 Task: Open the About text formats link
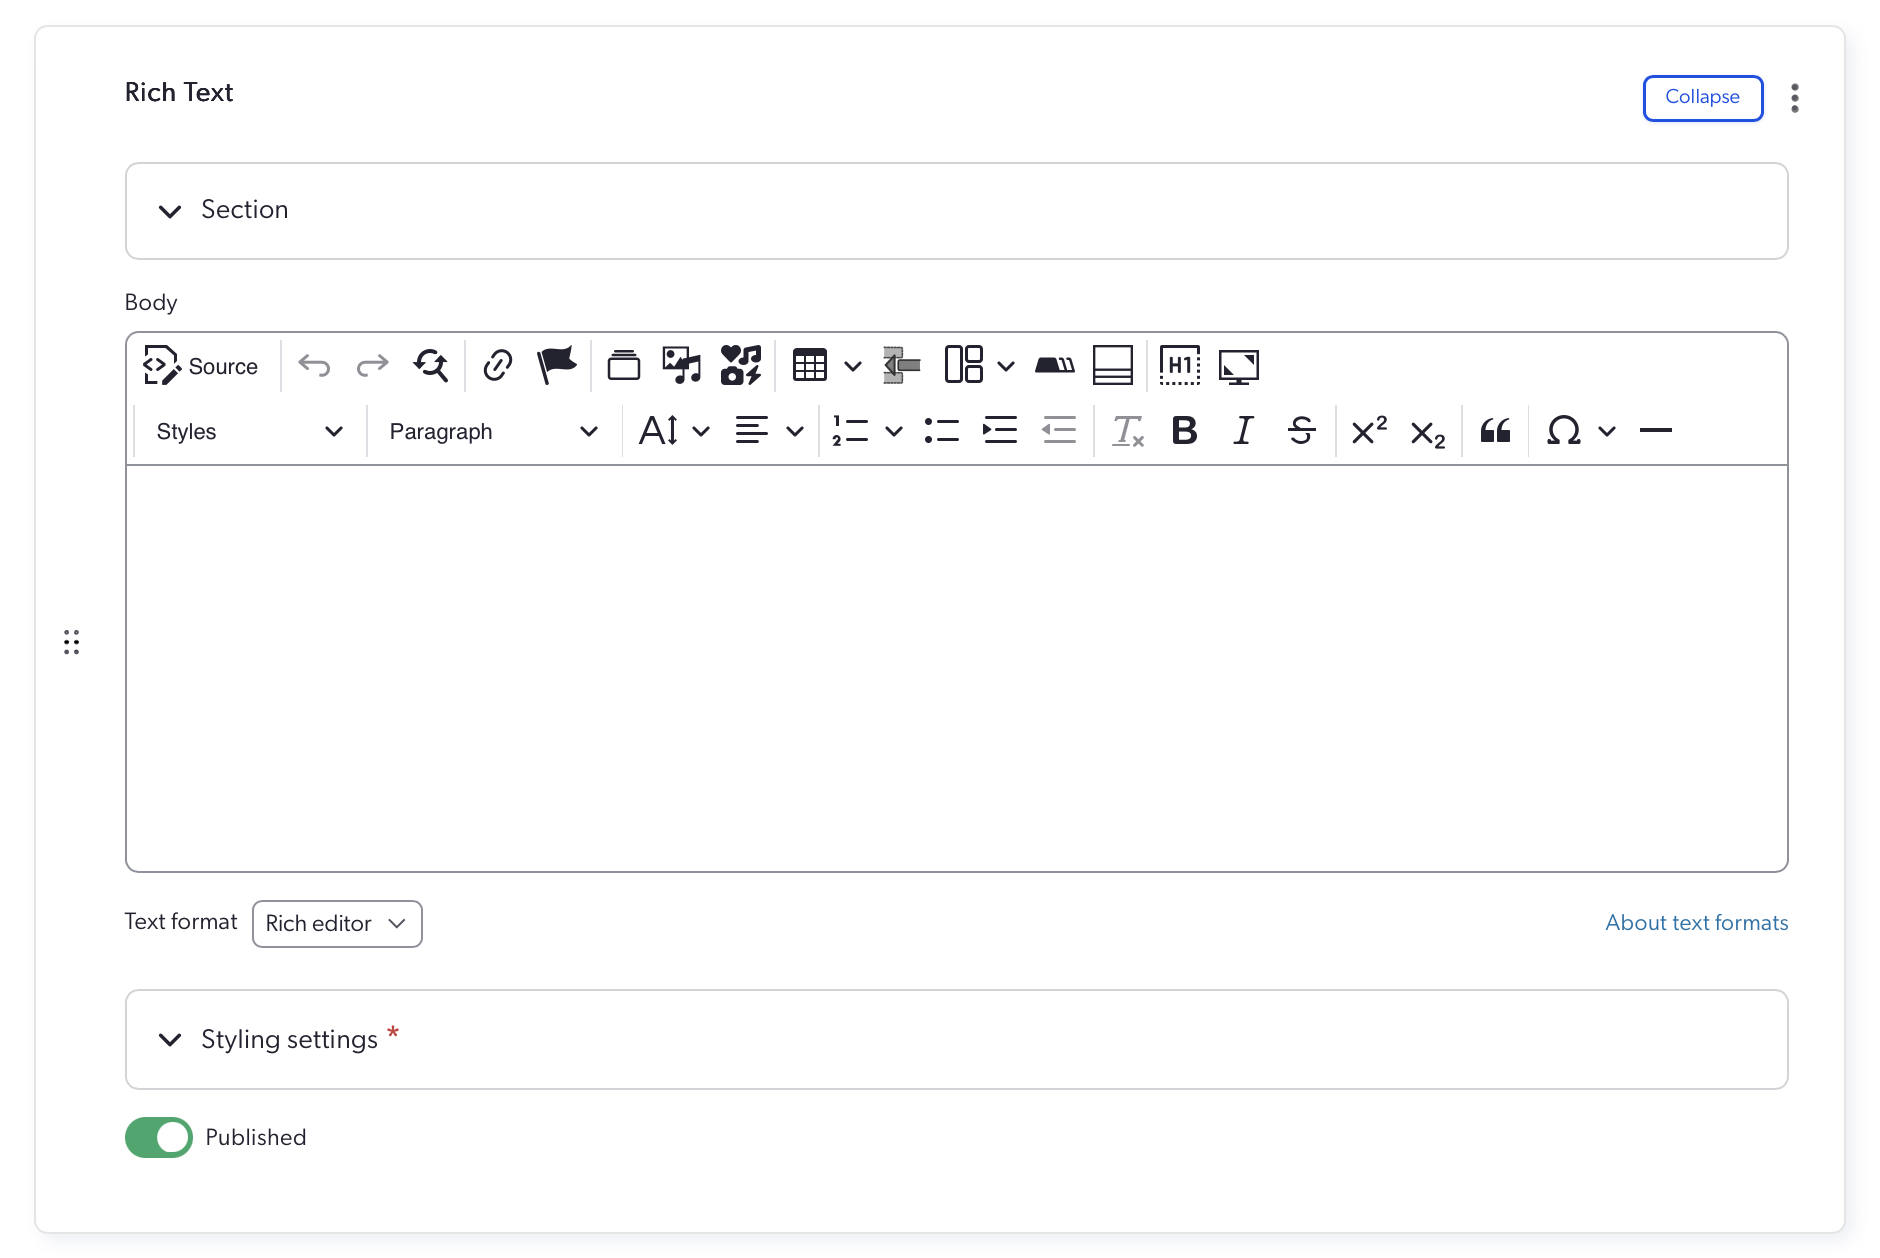[x=1697, y=923]
